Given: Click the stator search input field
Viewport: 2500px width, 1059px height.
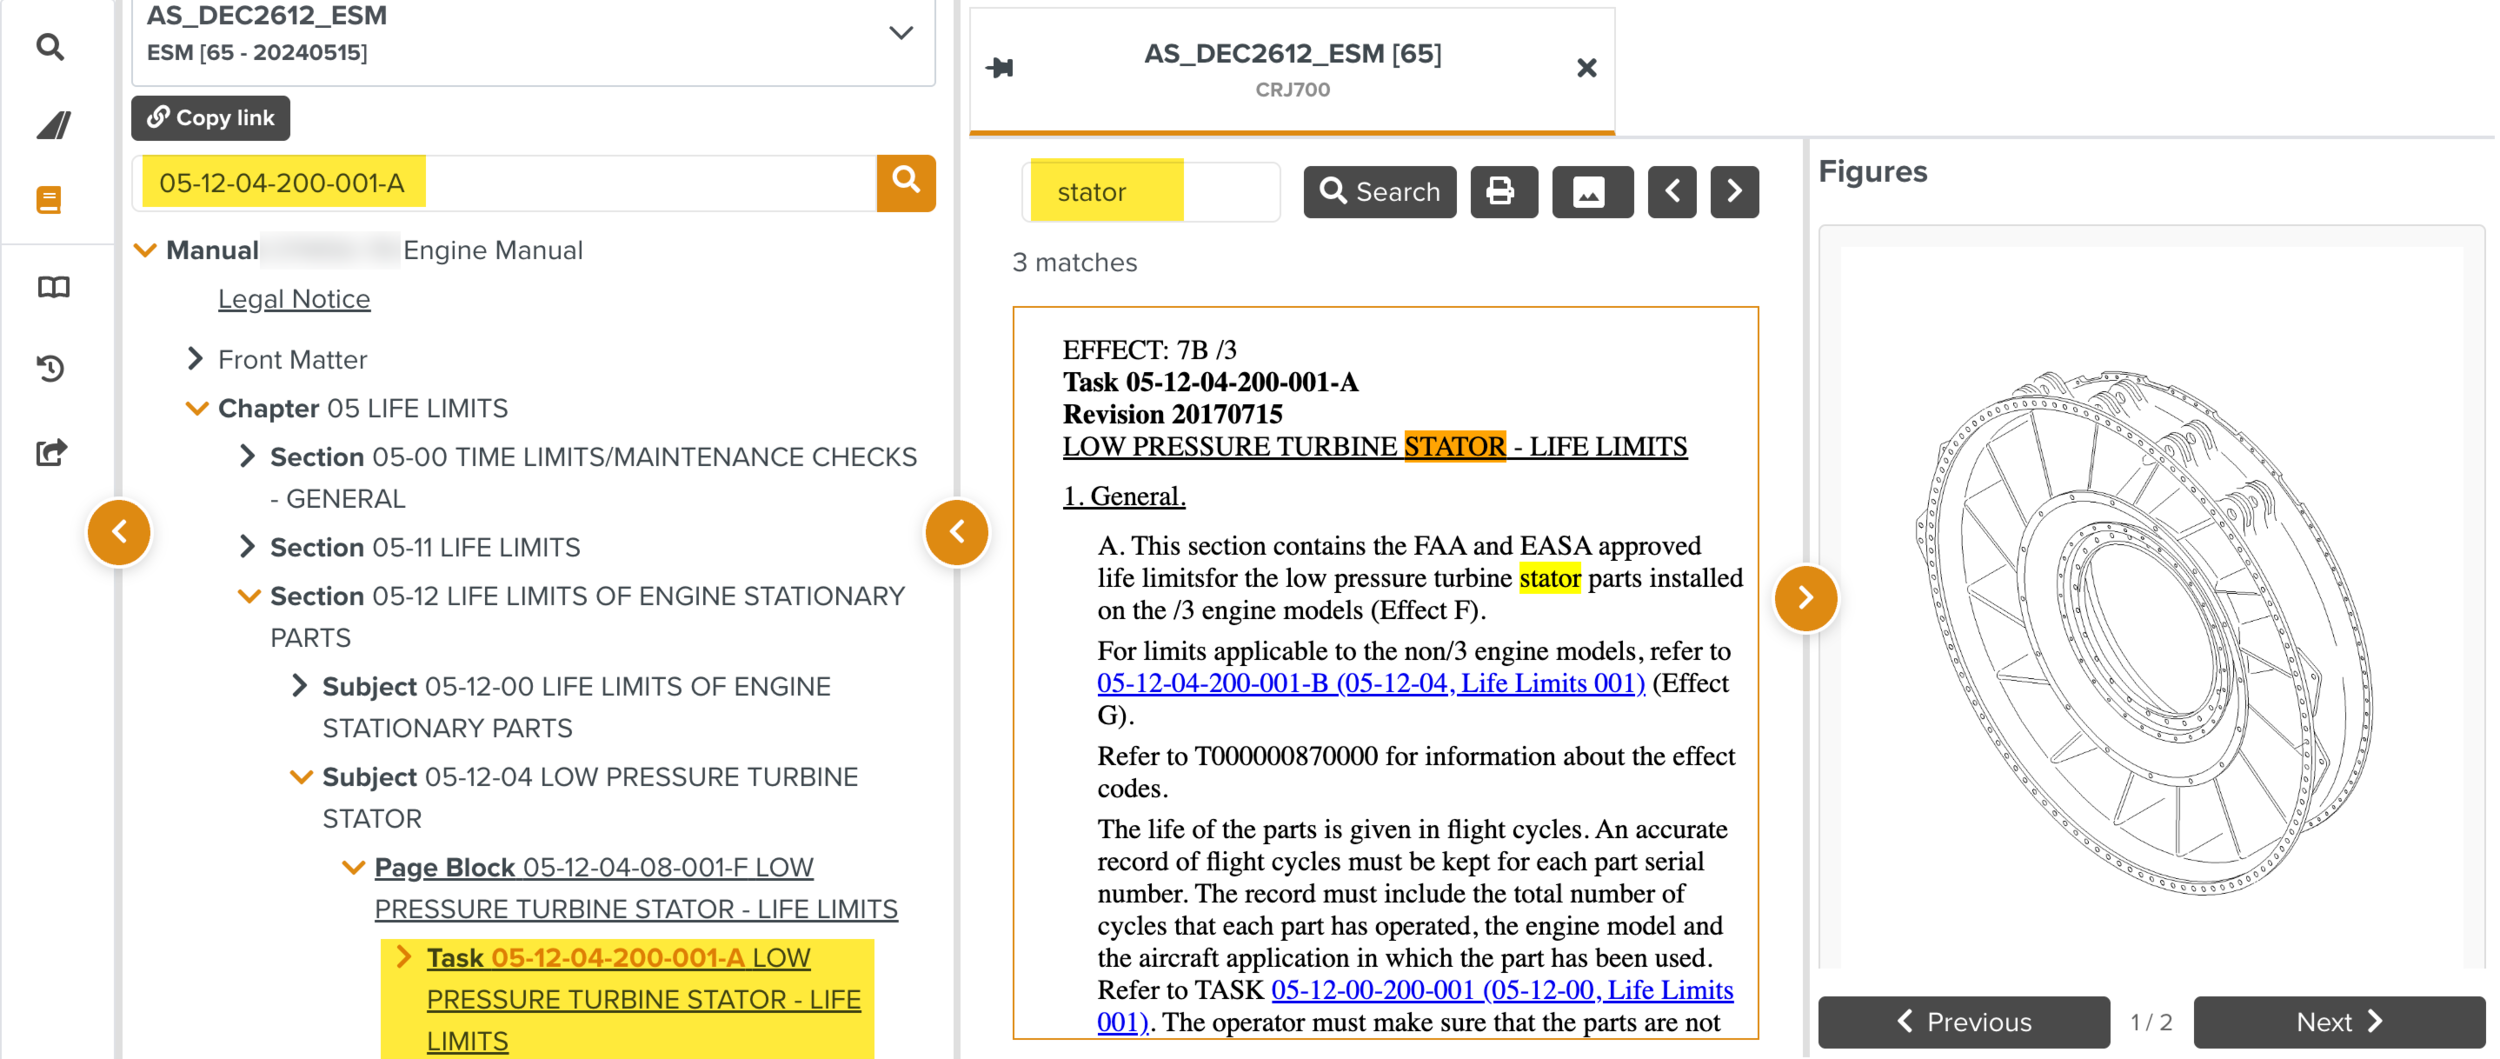Looking at the screenshot, I should pyautogui.click(x=1150, y=191).
